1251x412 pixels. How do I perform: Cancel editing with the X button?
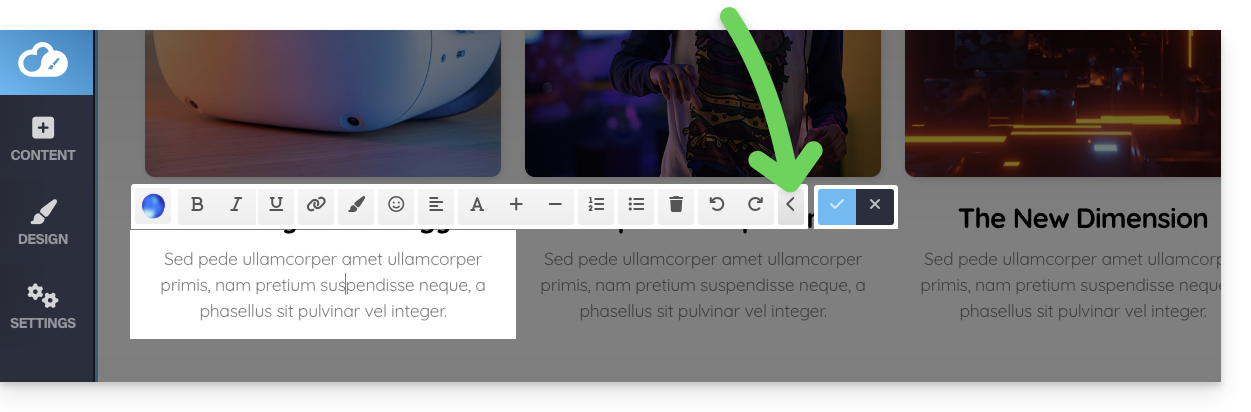click(x=875, y=205)
